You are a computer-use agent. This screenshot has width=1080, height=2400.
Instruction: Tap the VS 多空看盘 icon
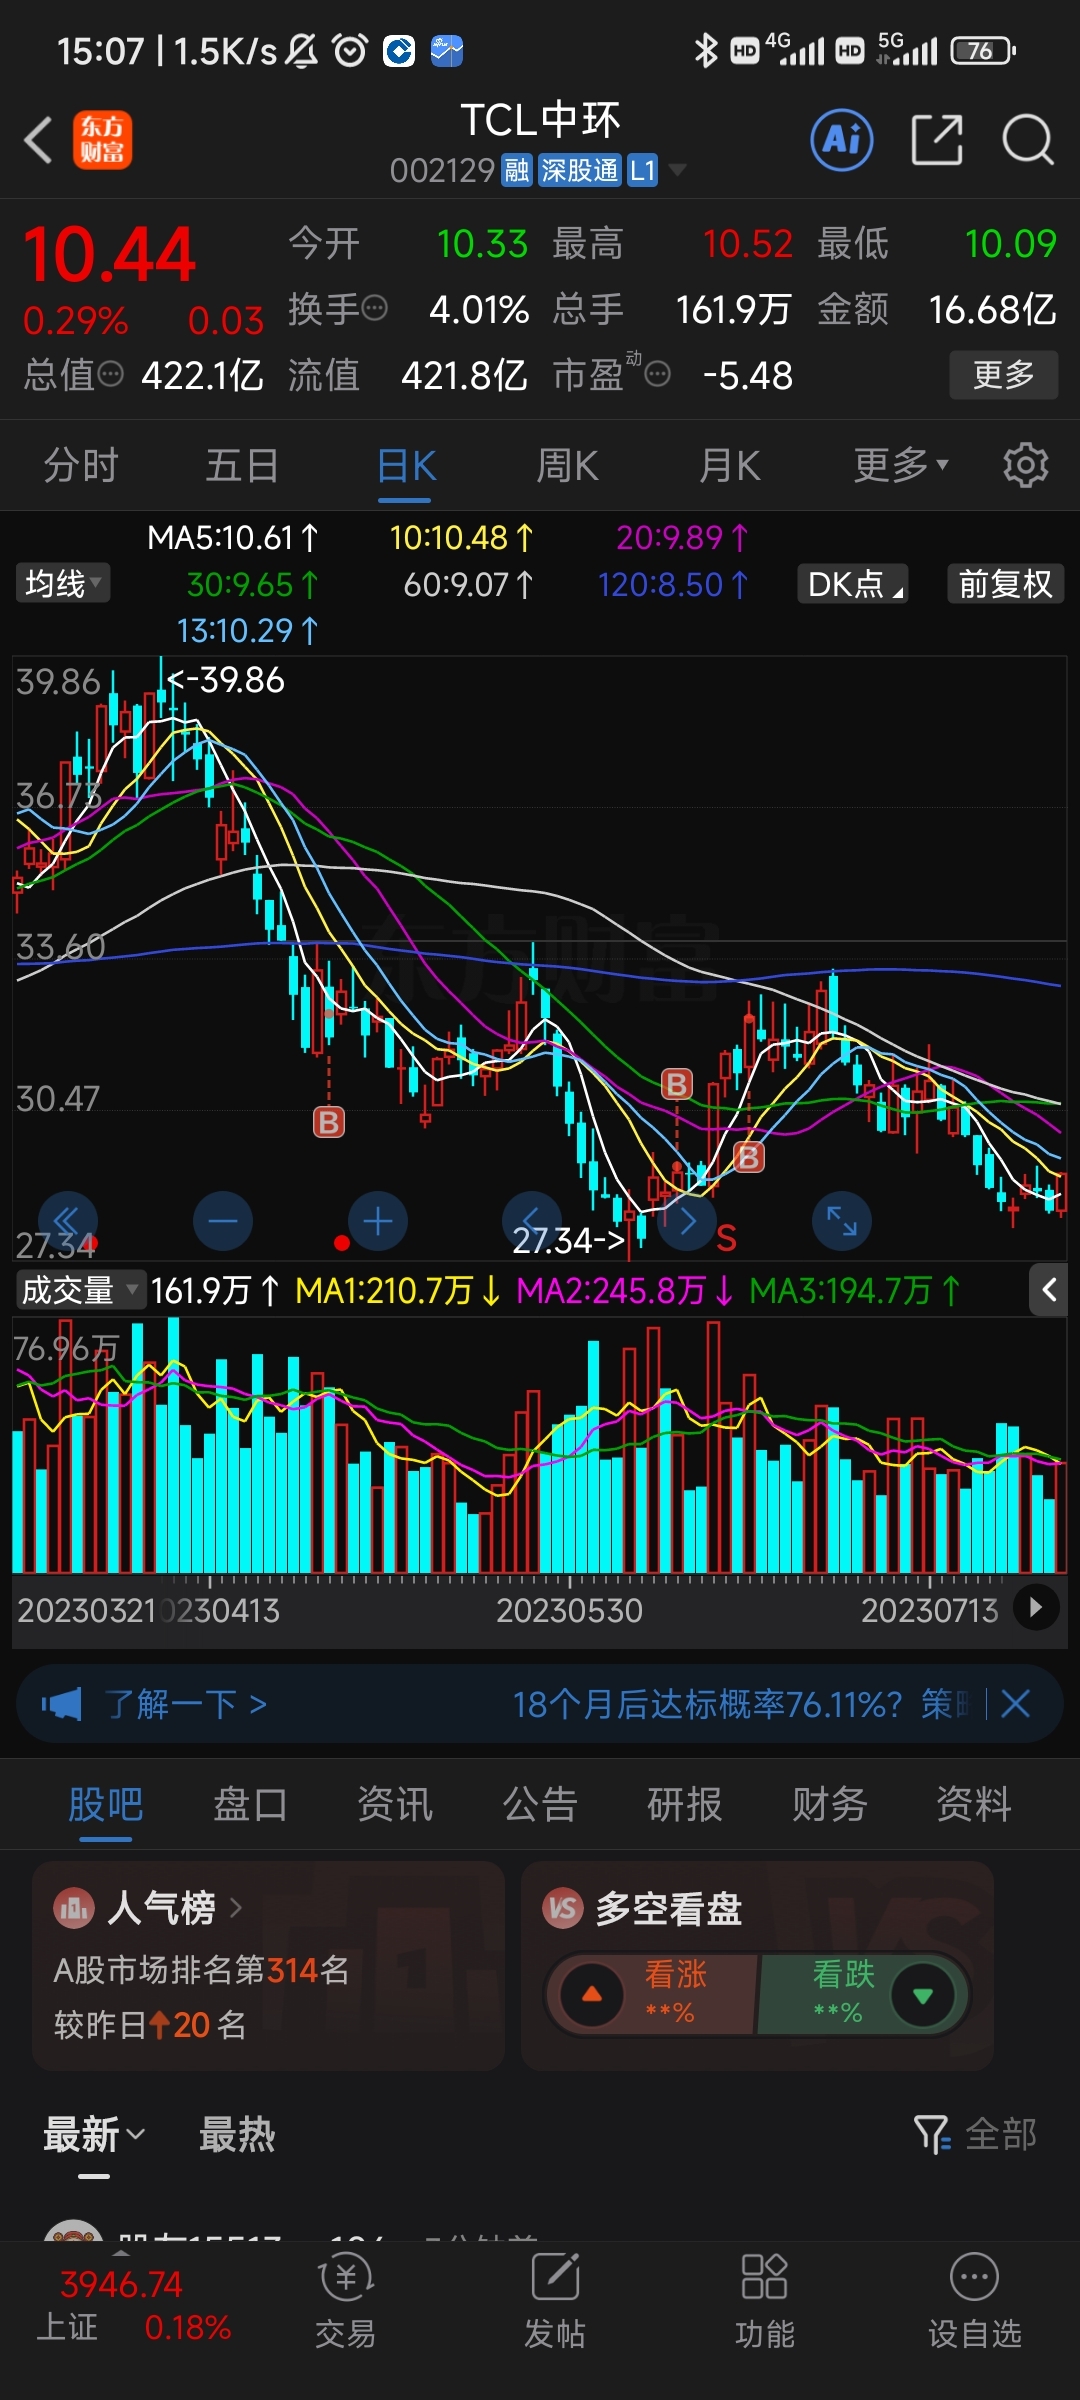coord(562,1908)
